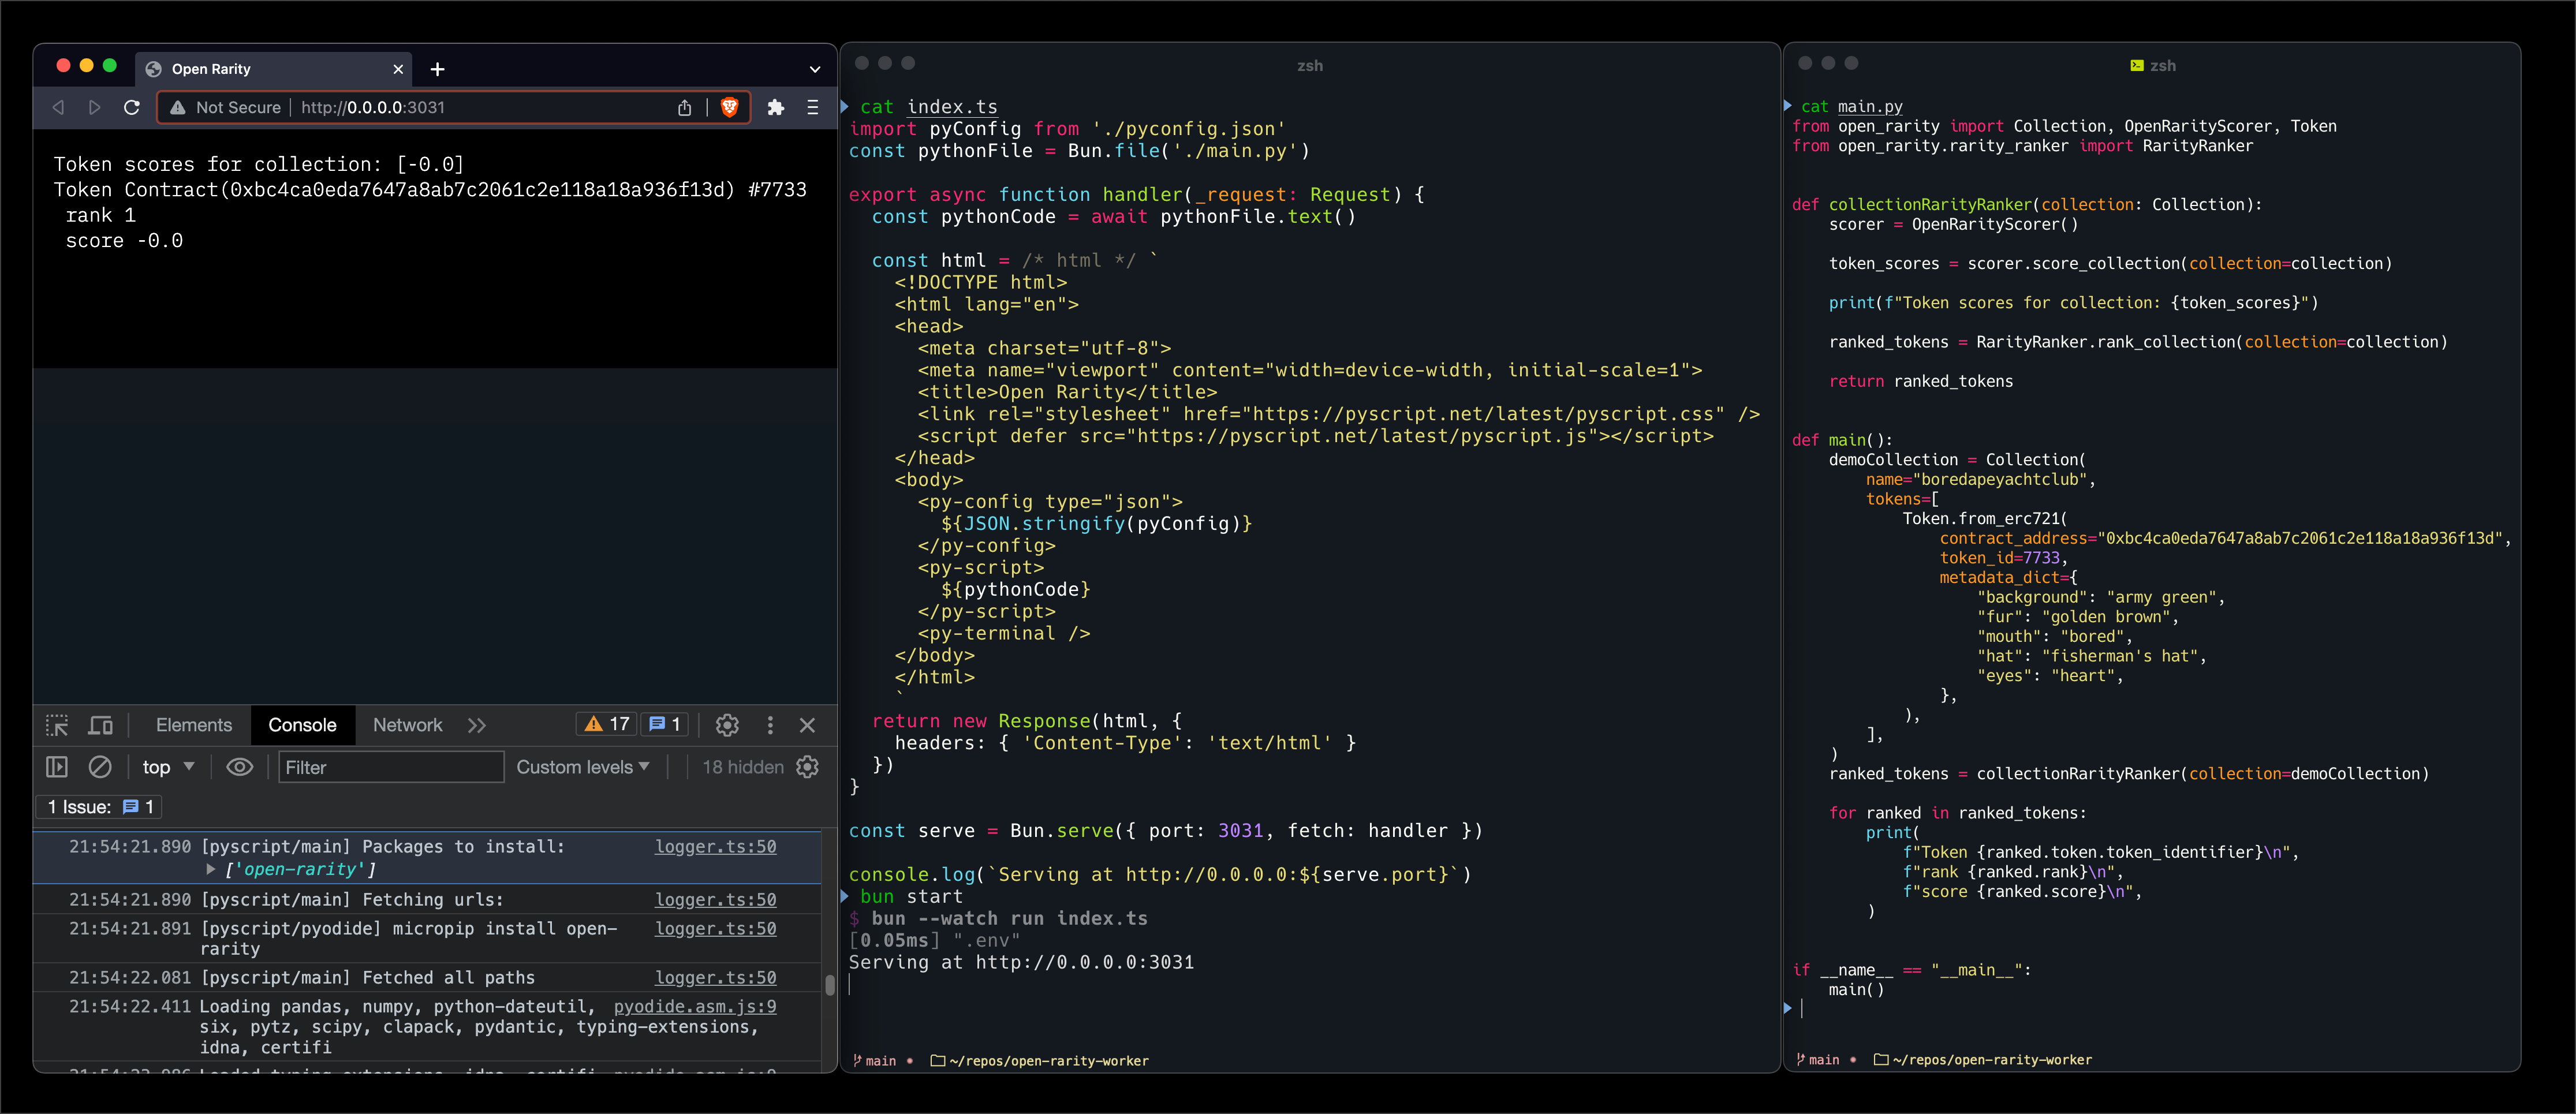2576x1114 pixels.
Task: Switch to the Network tab
Action: [407, 725]
